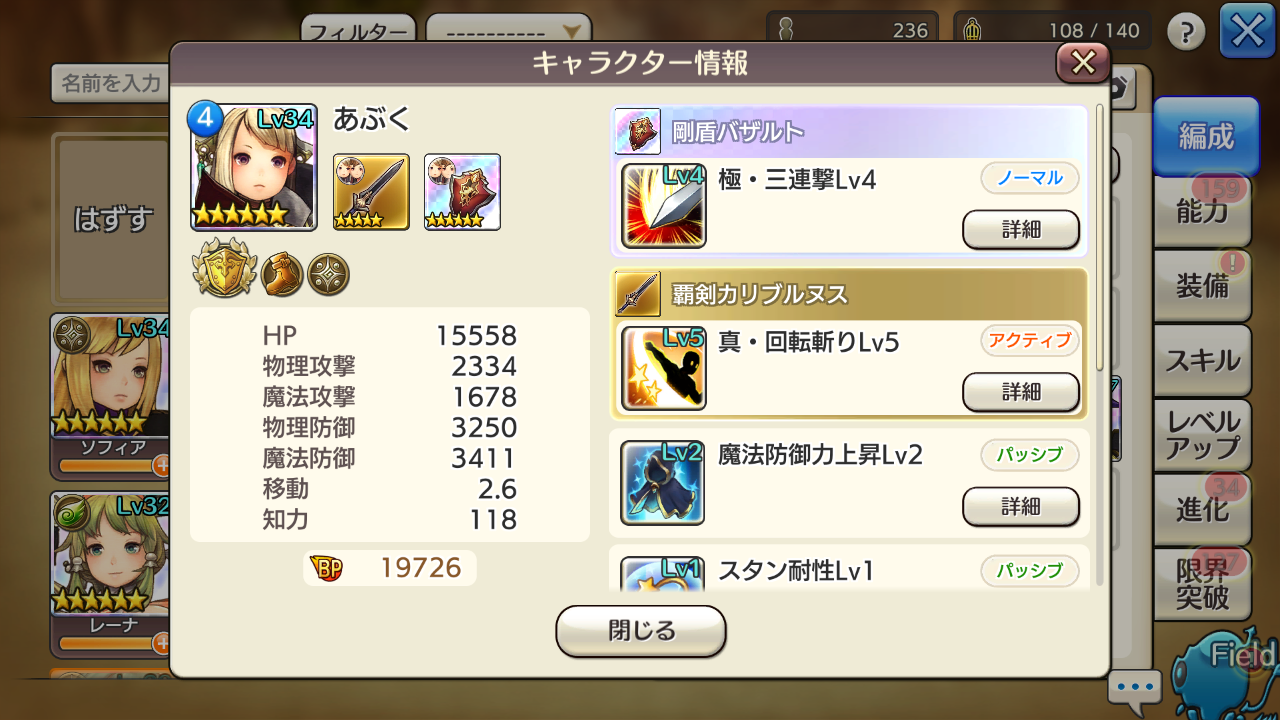The width and height of the screenshot is (1280, 720).
Task: Open the chat bubble icon
Action: click(x=1135, y=690)
